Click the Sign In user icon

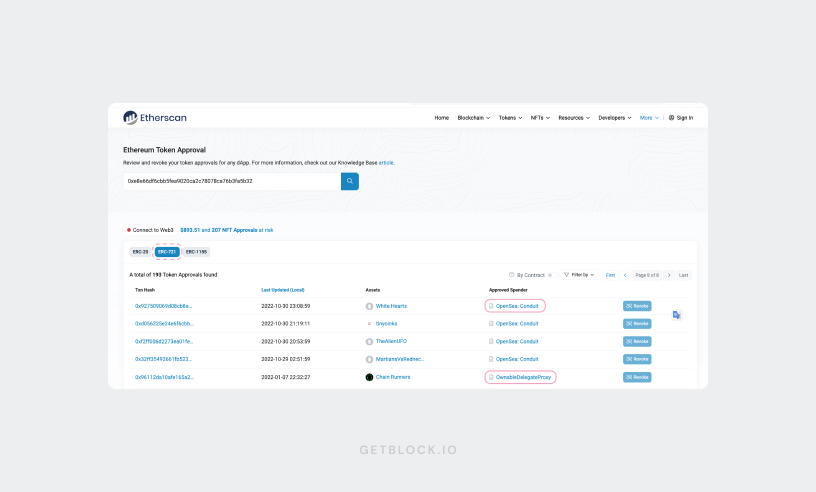(671, 118)
